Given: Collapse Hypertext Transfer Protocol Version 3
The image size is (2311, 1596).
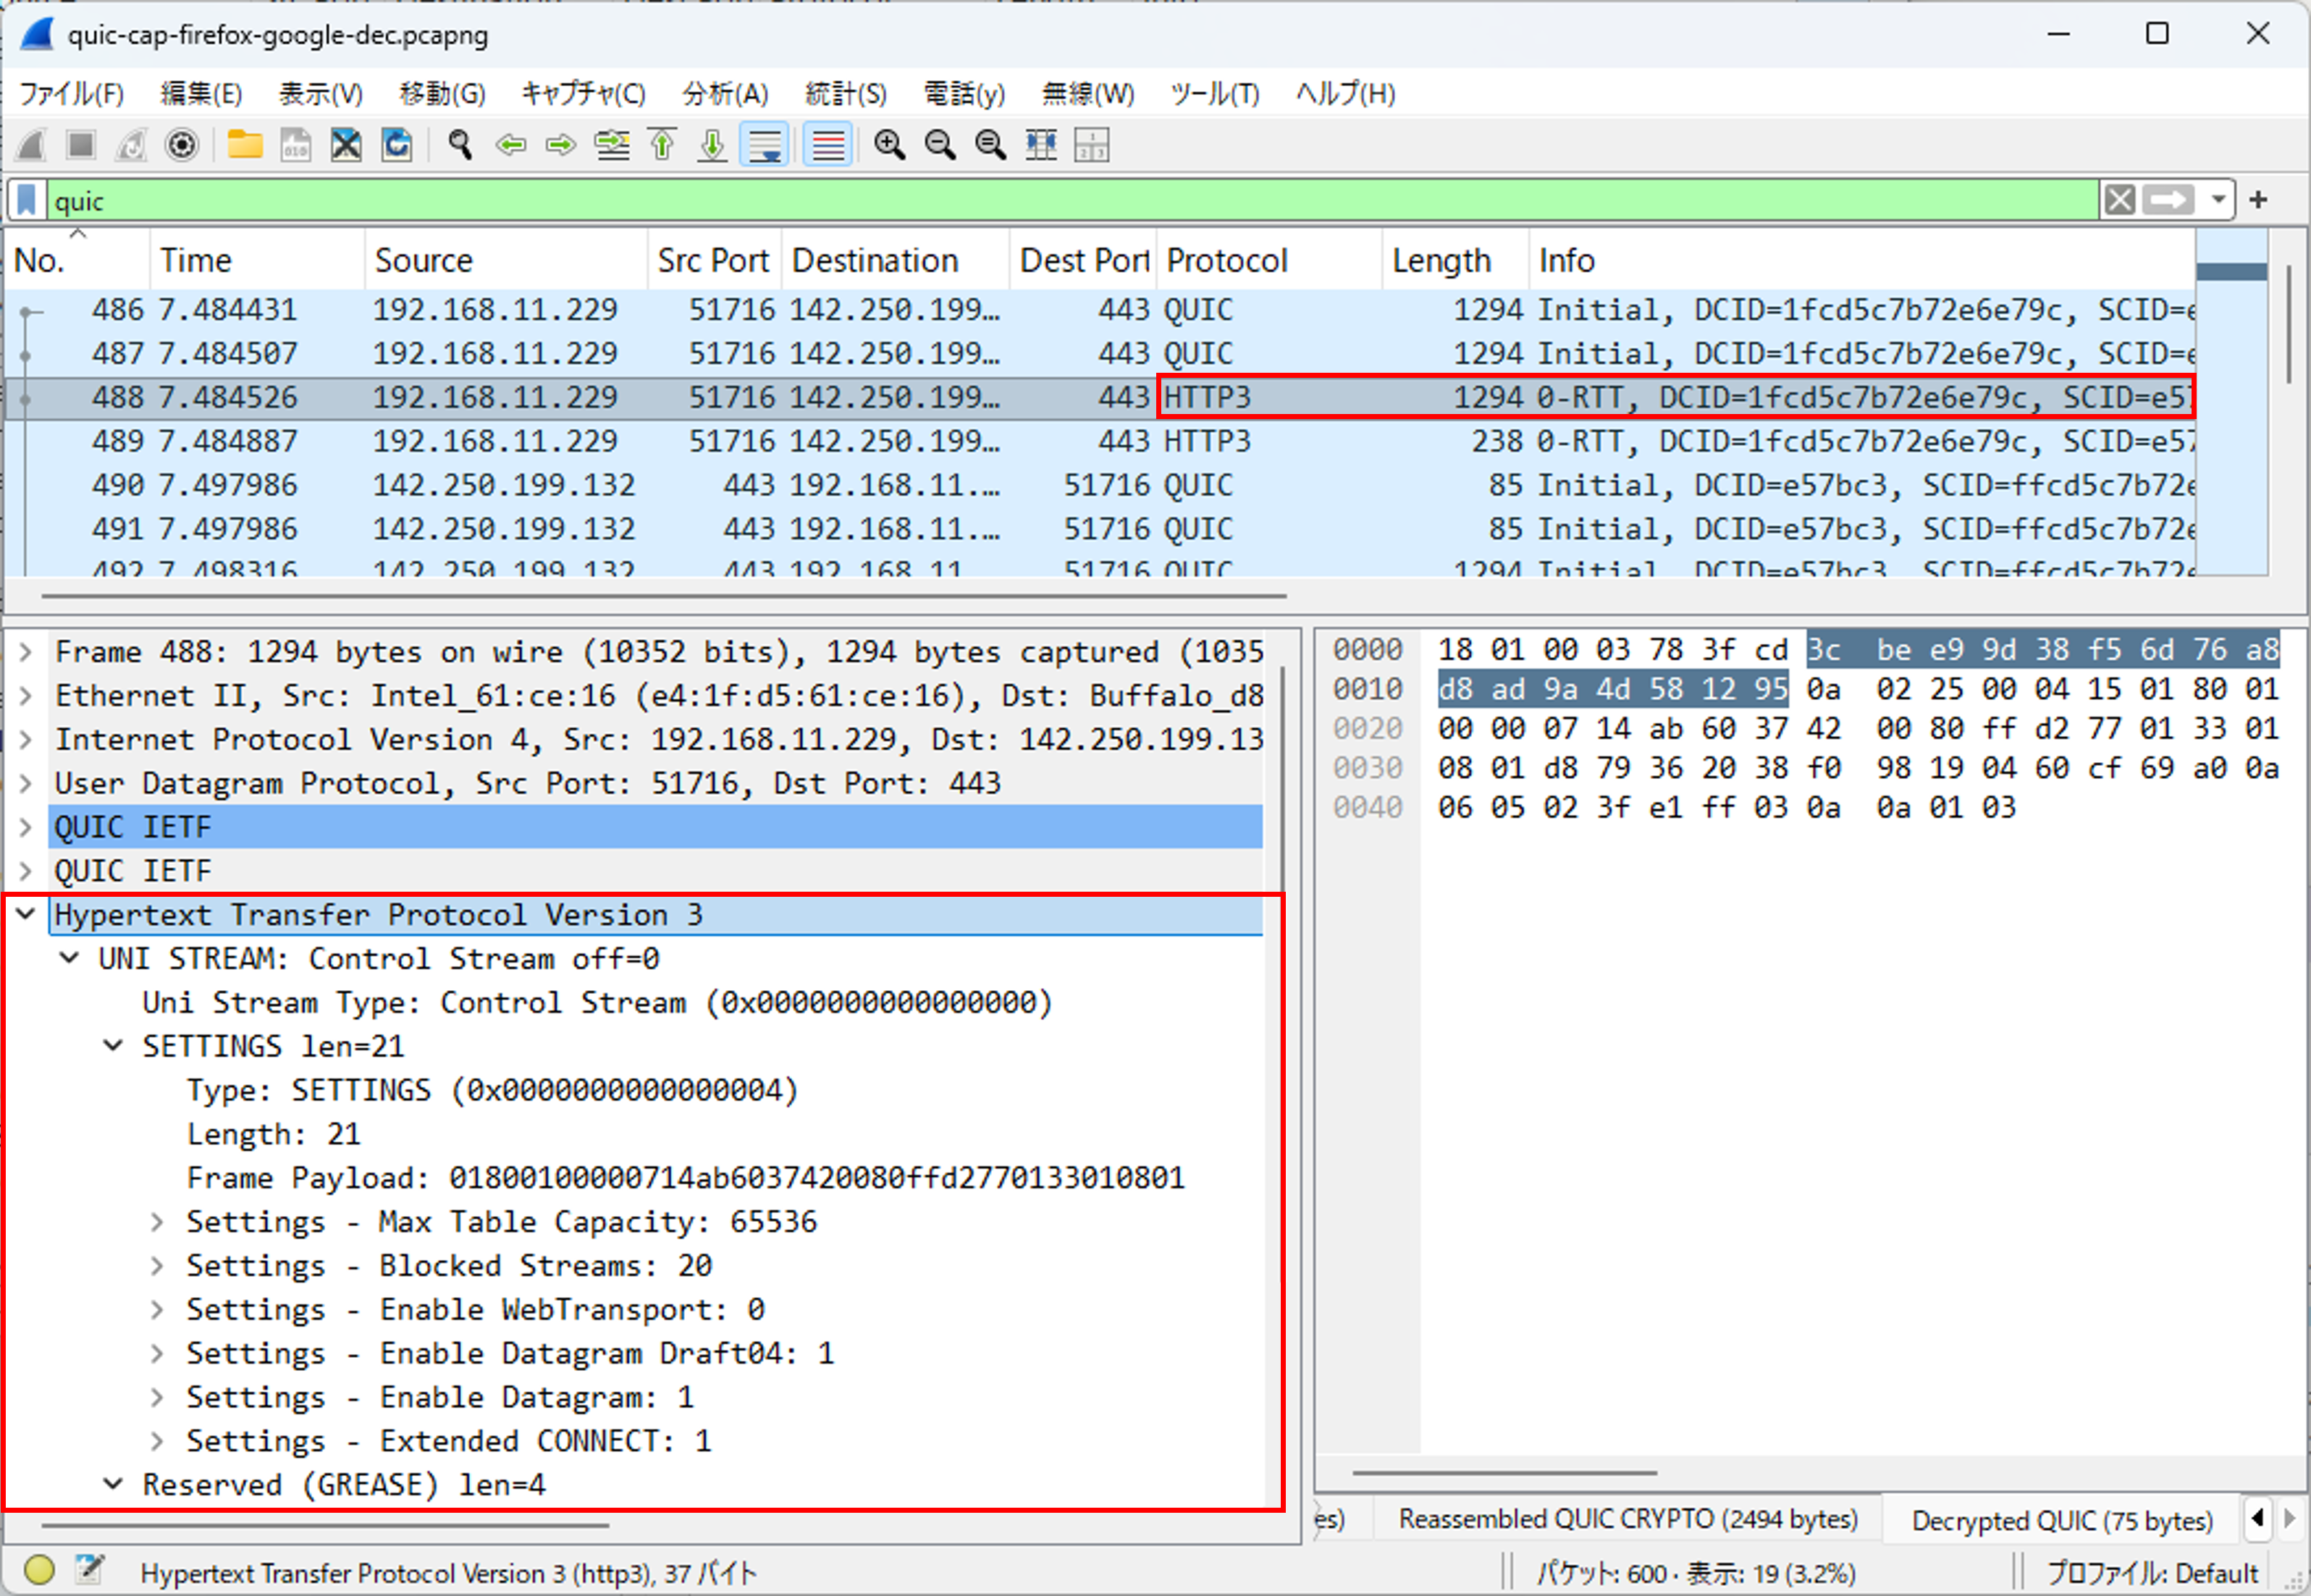Looking at the screenshot, I should [x=26, y=914].
